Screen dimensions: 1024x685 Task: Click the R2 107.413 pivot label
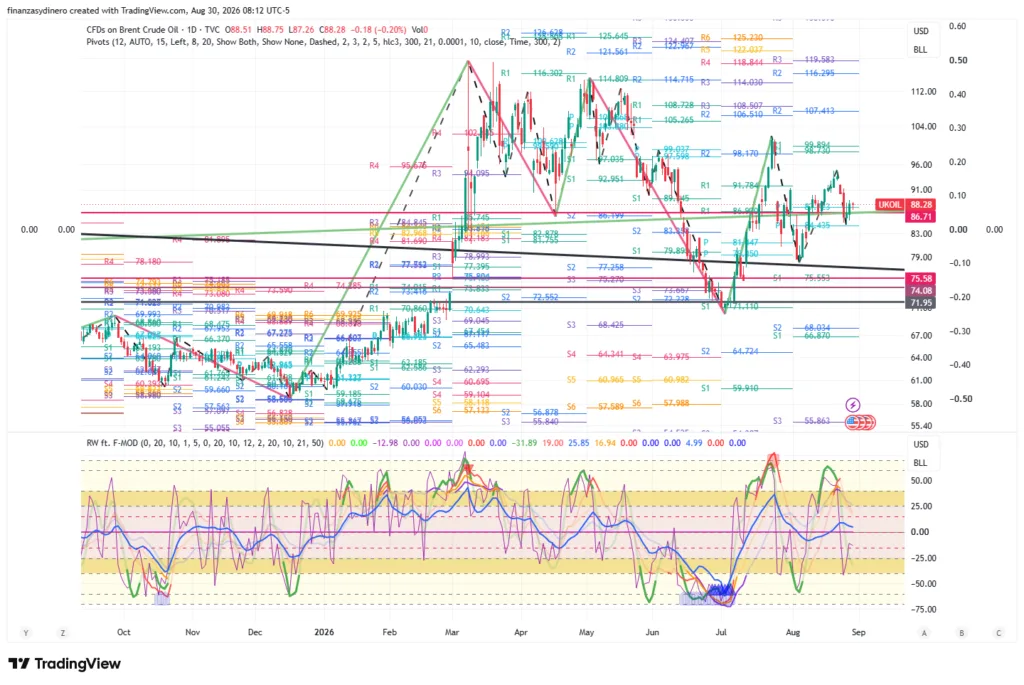click(803, 111)
